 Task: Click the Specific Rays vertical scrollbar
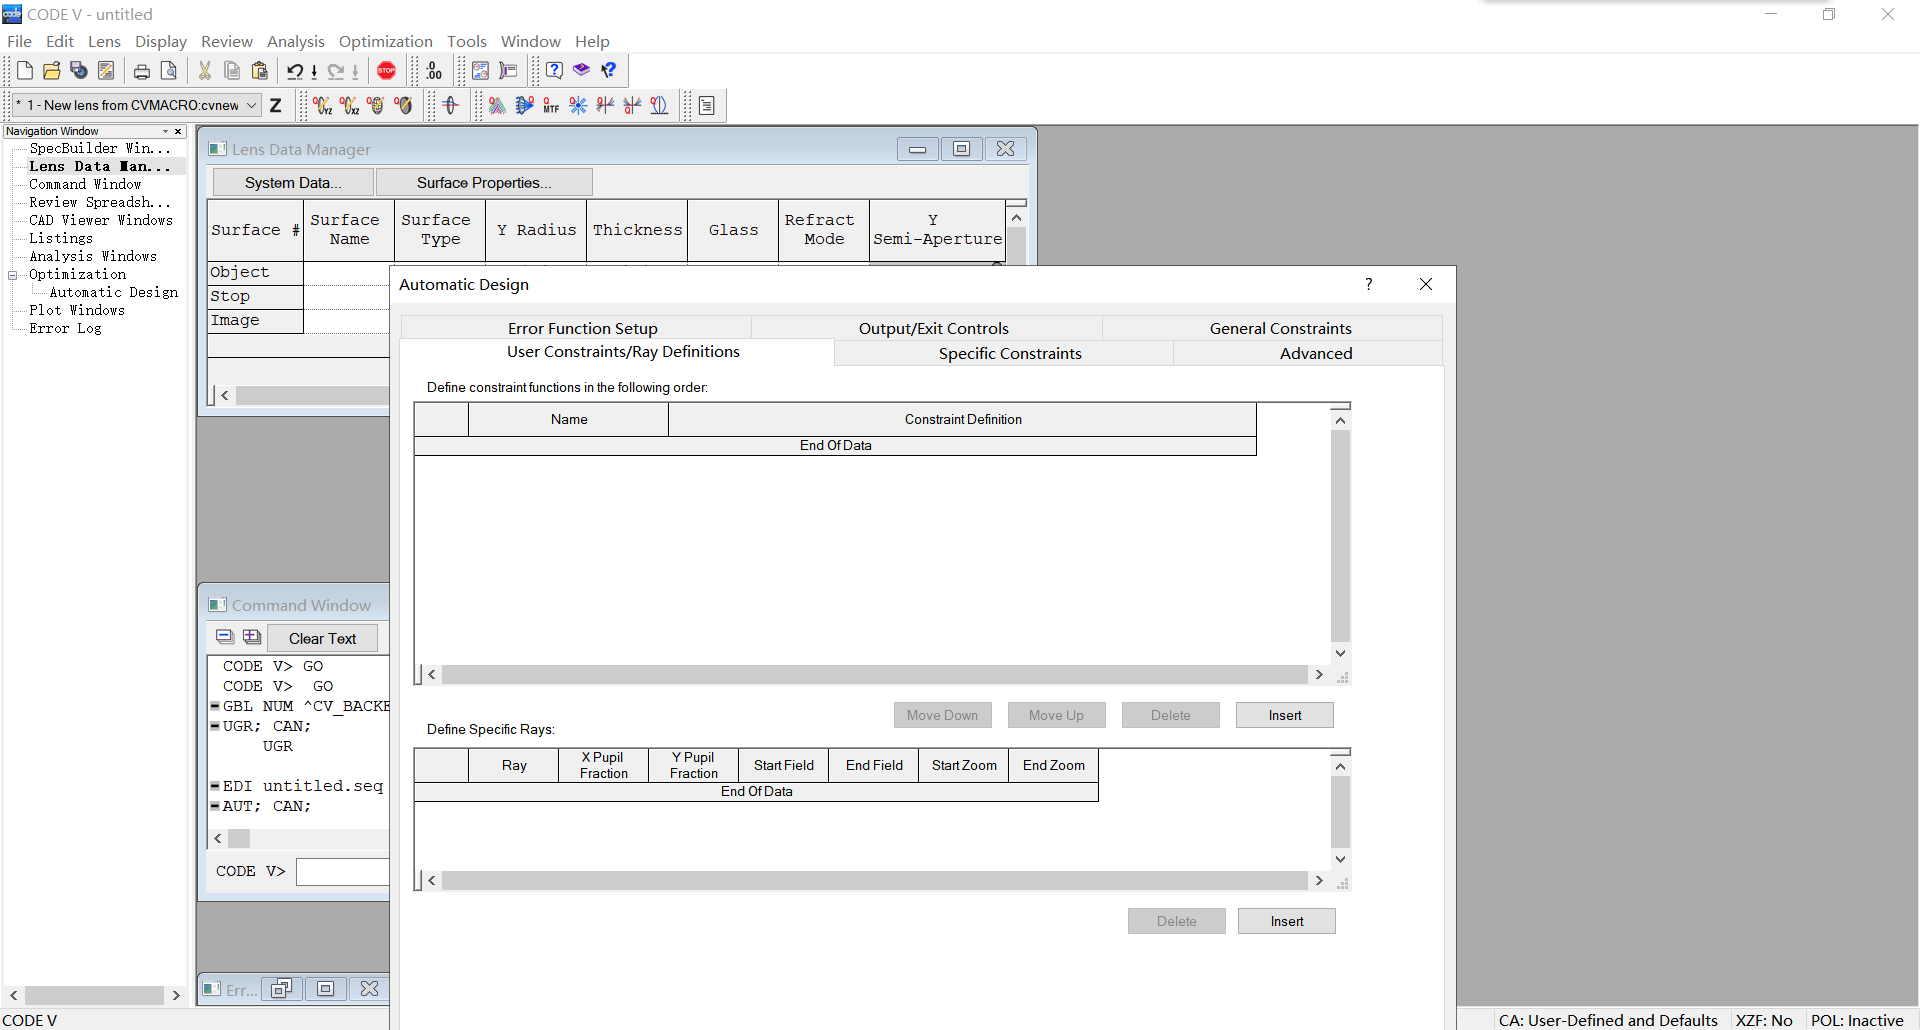1340,812
